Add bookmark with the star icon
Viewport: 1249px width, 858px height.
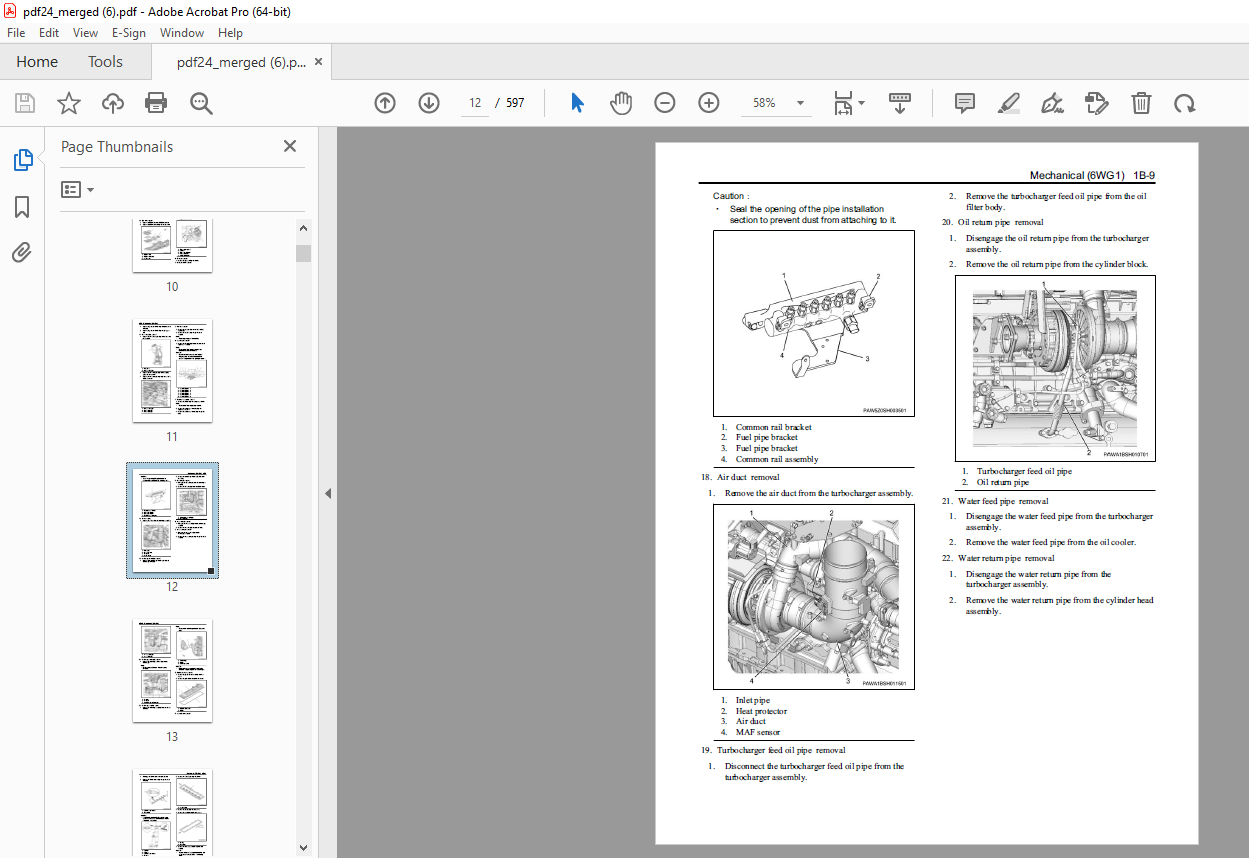click(x=68, y=103)
